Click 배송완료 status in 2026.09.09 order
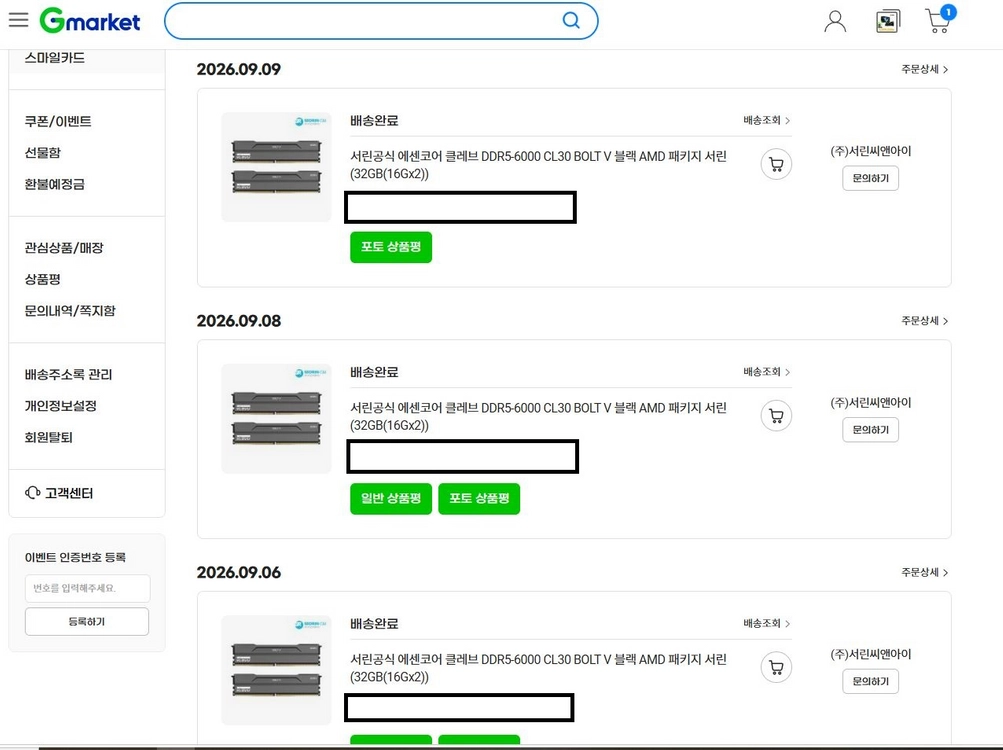The width and height of the screenshot is (1003, 750). (374, 120)
